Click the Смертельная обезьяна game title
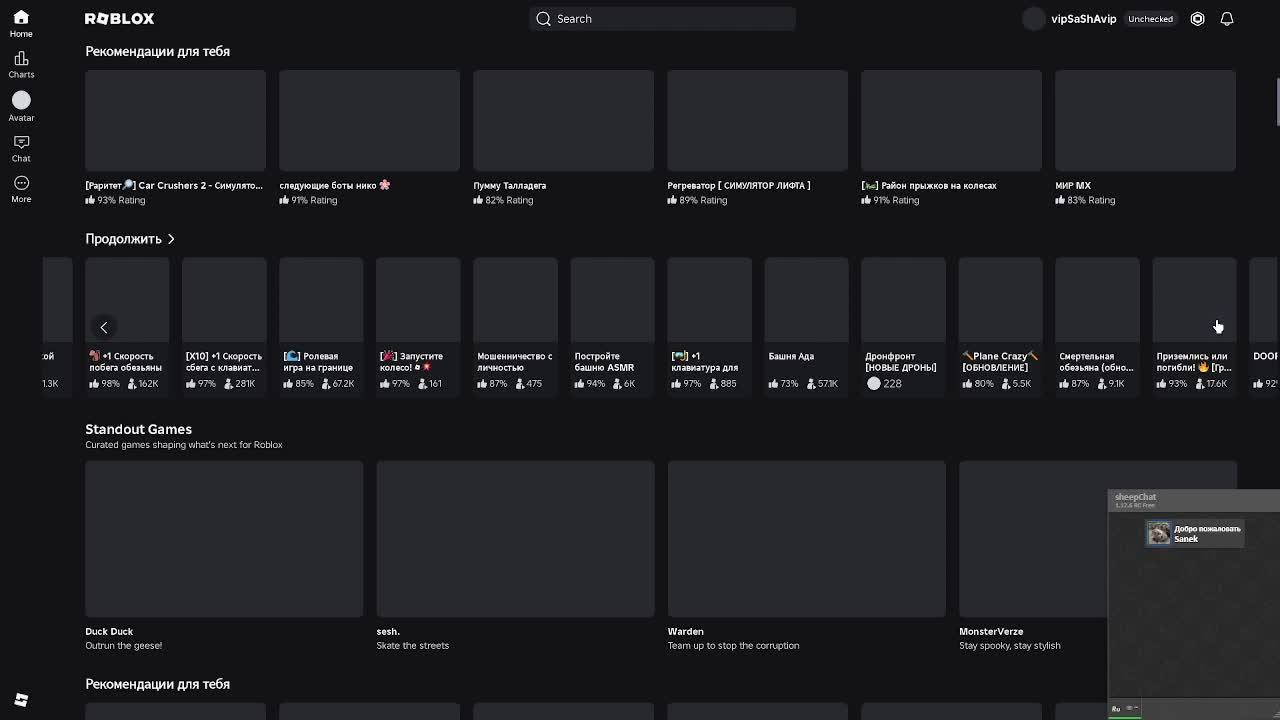Screen dimensions: 1280x720 pos(1096,361)
